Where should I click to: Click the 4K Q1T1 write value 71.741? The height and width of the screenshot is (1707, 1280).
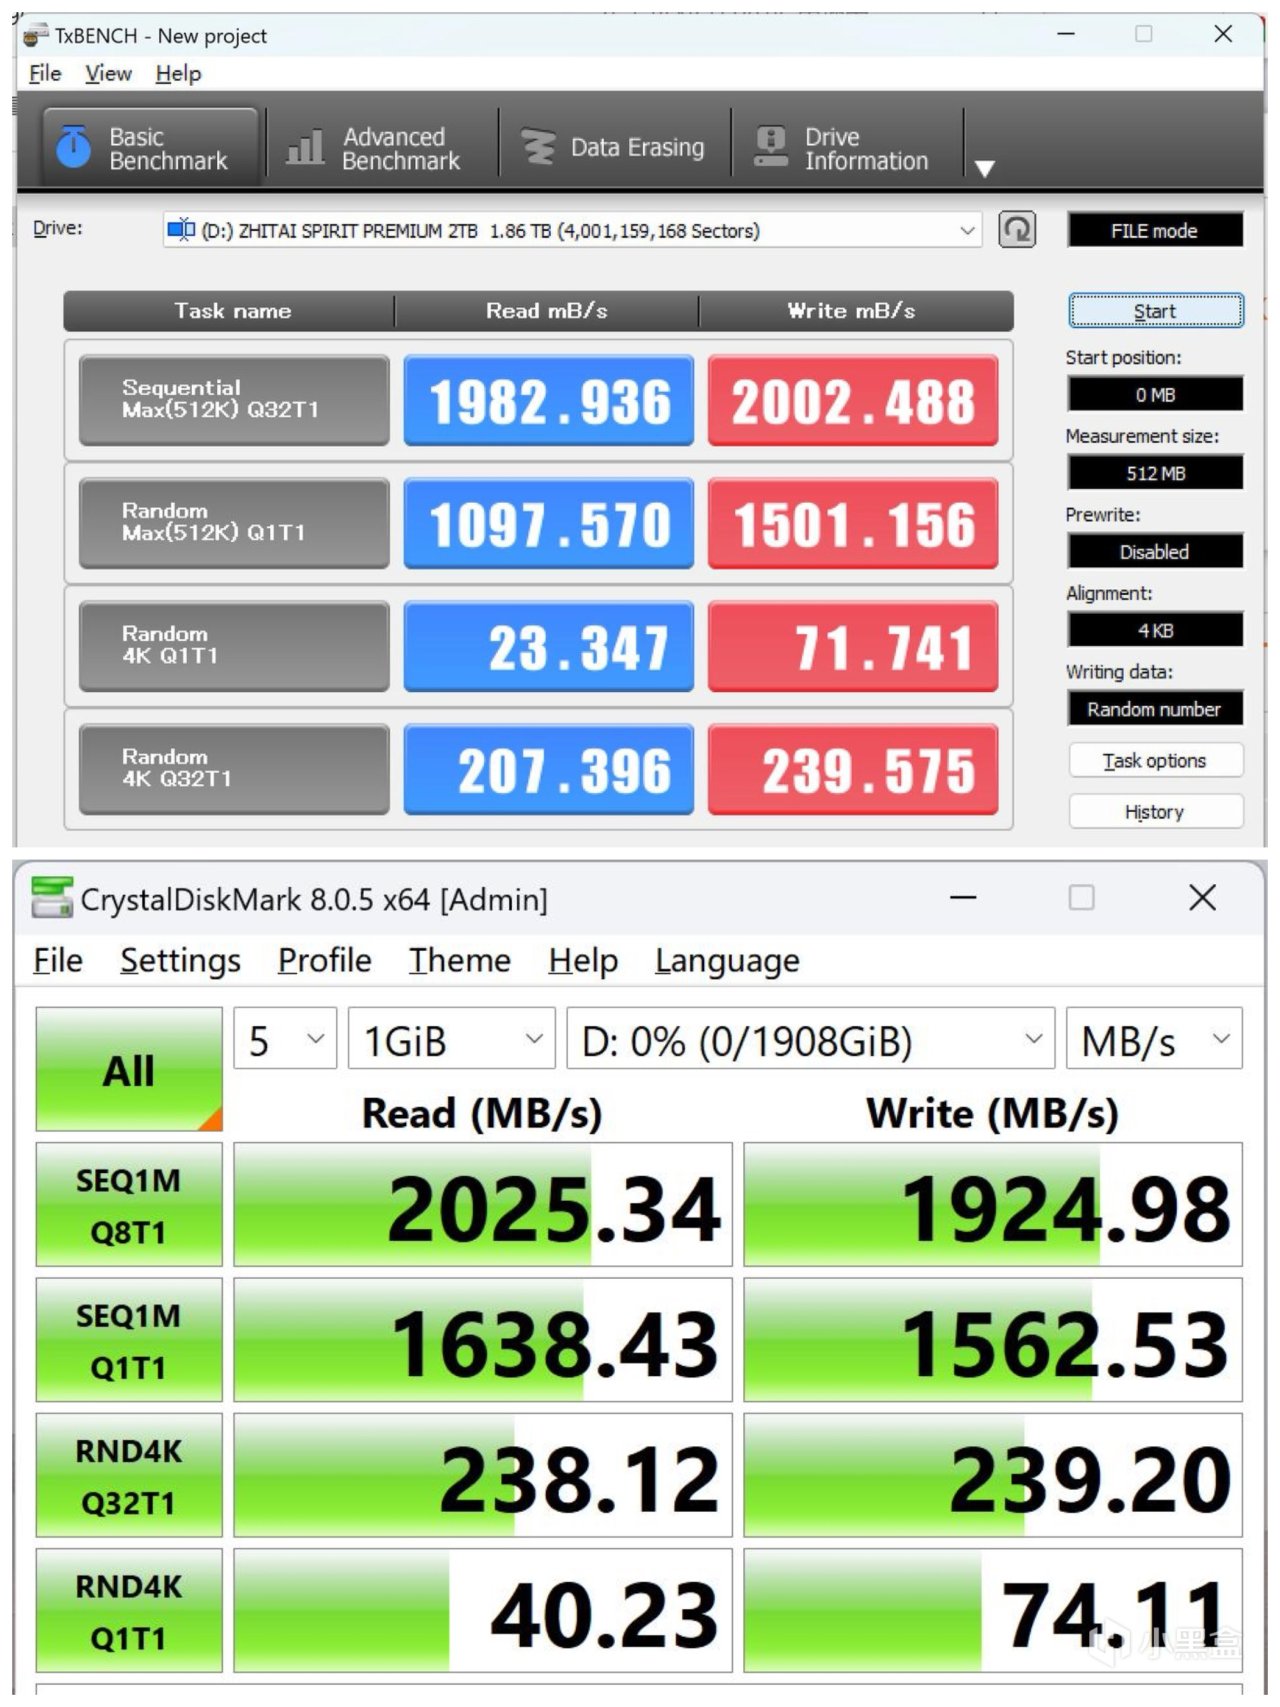pos(853,646)
